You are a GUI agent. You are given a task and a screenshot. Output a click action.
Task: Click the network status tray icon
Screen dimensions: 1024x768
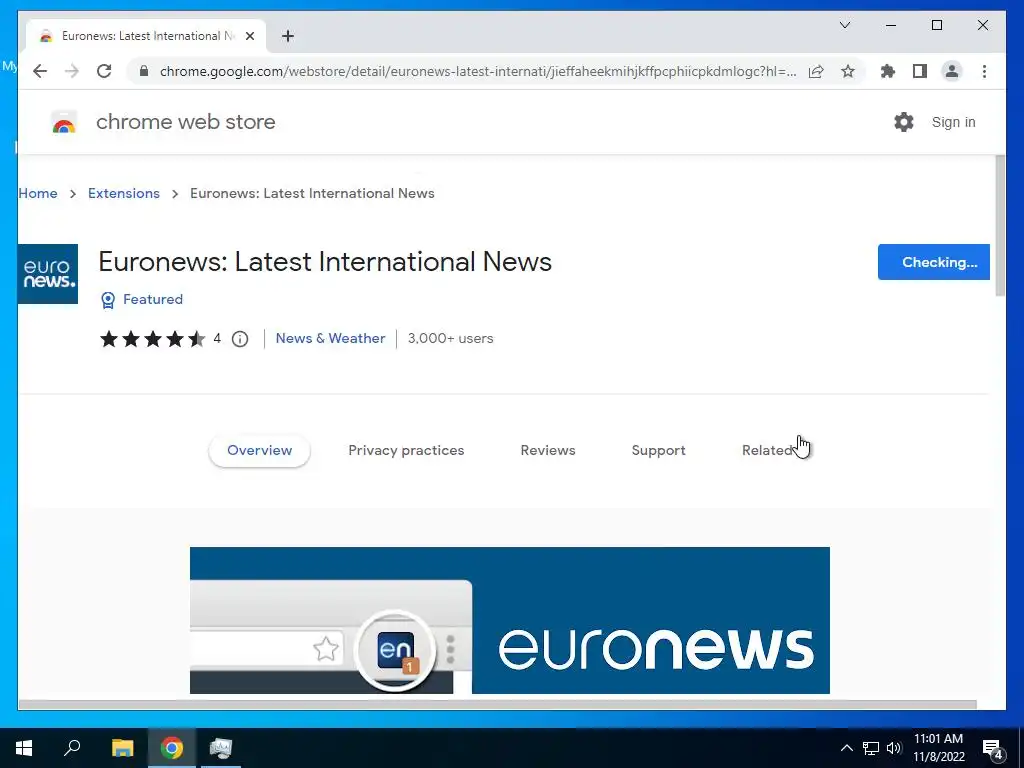[871, 748]
